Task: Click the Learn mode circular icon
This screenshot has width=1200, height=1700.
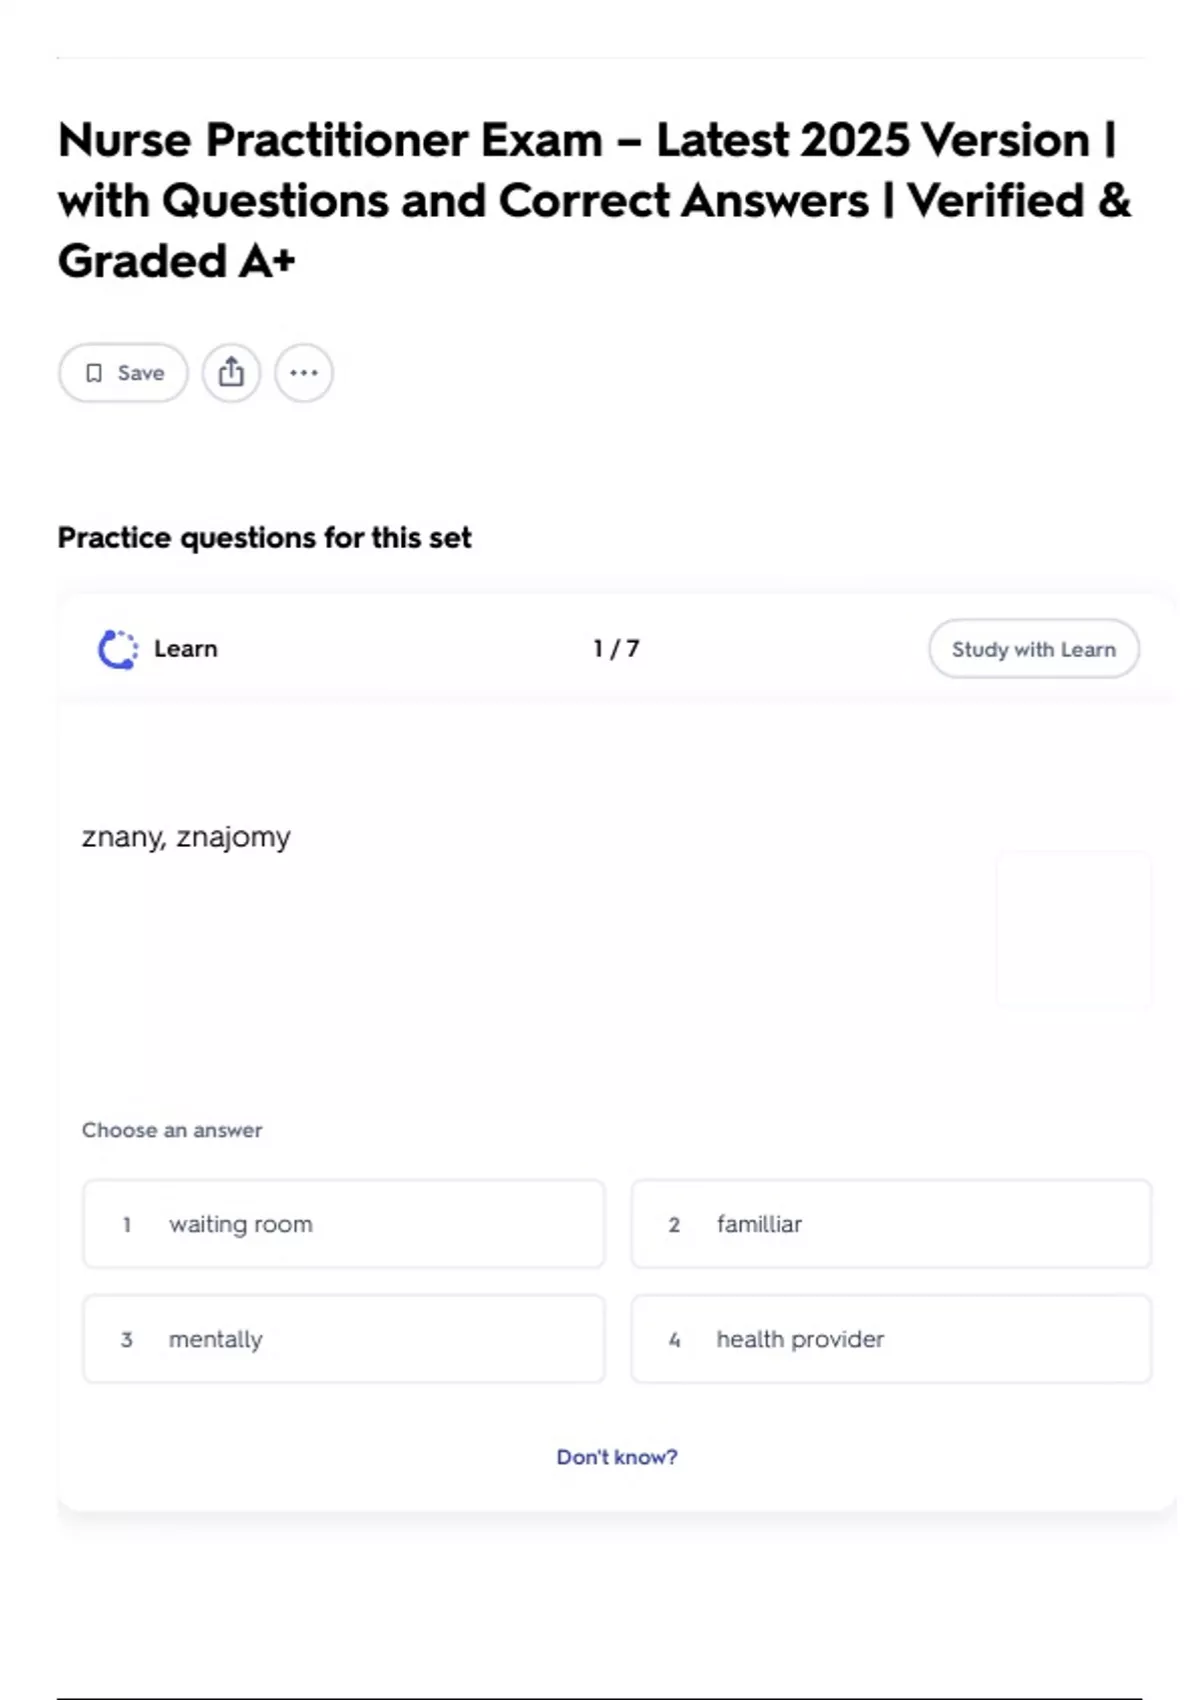Action: [118, 649]
